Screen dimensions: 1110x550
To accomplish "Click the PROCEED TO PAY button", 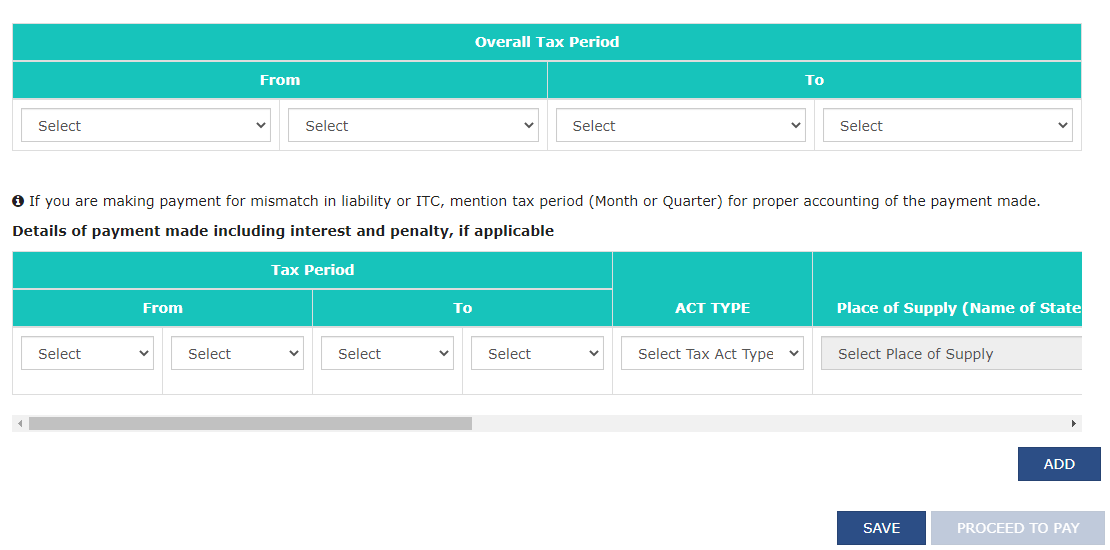I will [1017, 528].
